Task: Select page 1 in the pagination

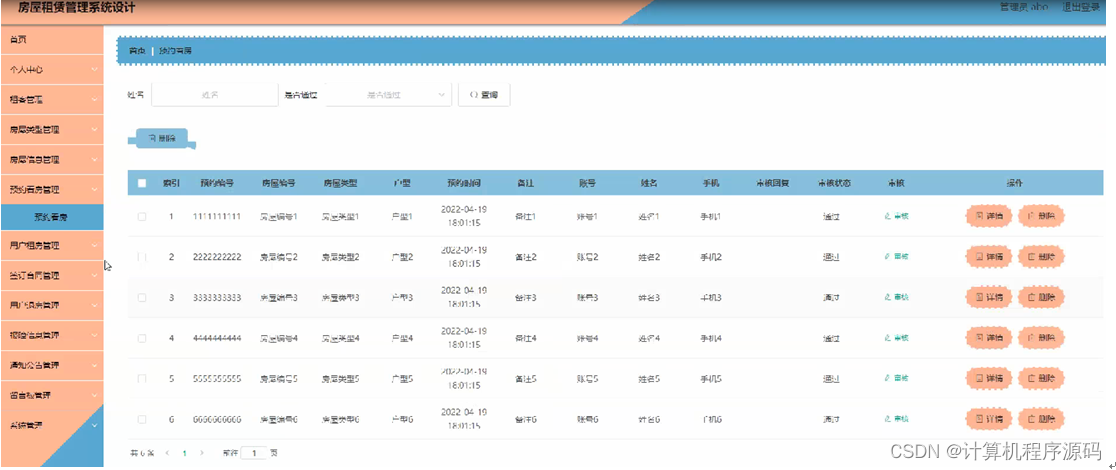Action: pyautogui.click(x=184, y=452)
